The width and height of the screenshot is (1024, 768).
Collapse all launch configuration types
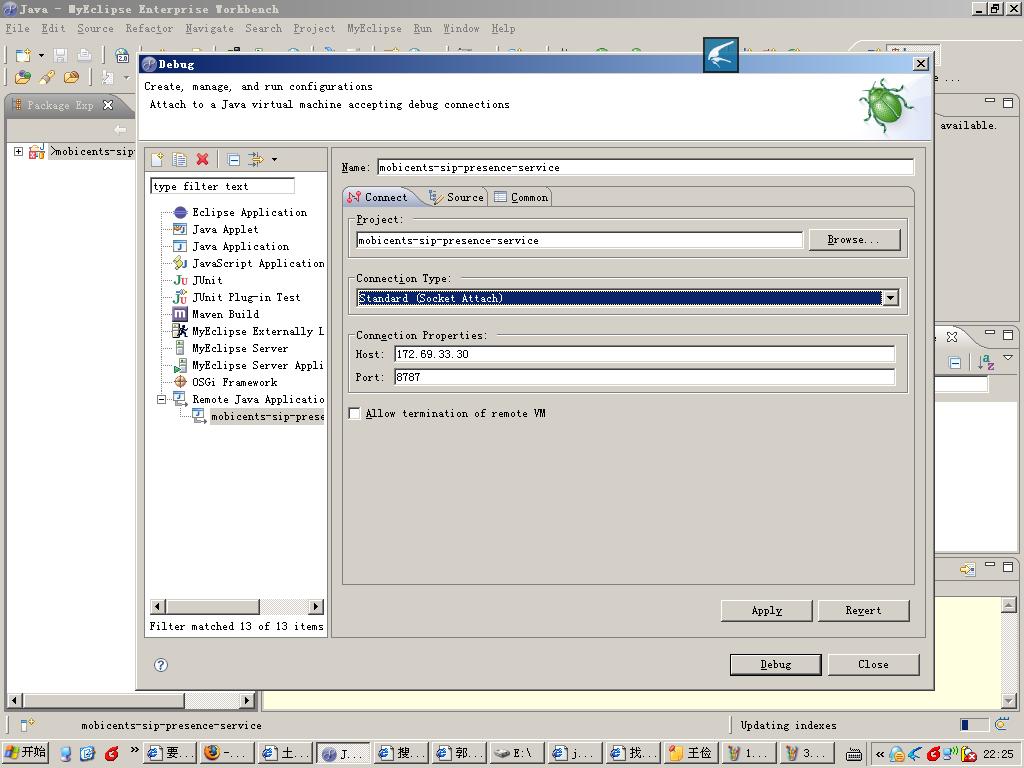point(233,159)
